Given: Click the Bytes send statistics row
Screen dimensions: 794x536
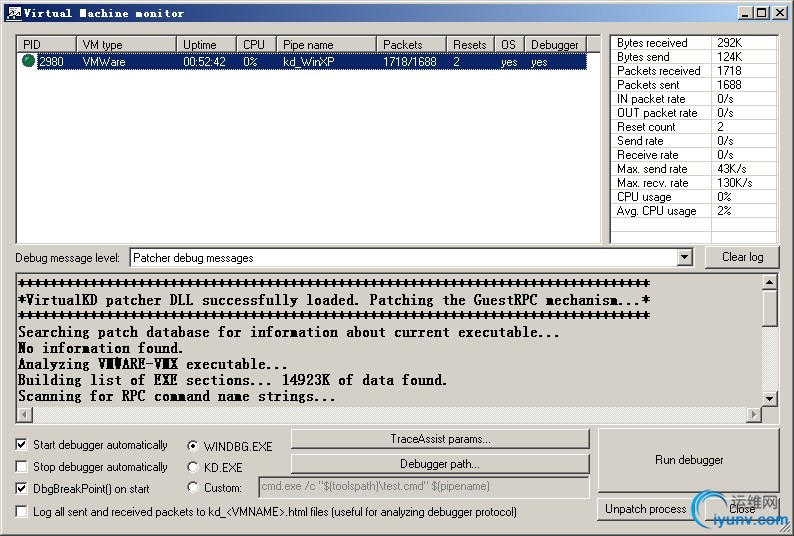Looking at the screenshot, I should (x=694, y=57).
